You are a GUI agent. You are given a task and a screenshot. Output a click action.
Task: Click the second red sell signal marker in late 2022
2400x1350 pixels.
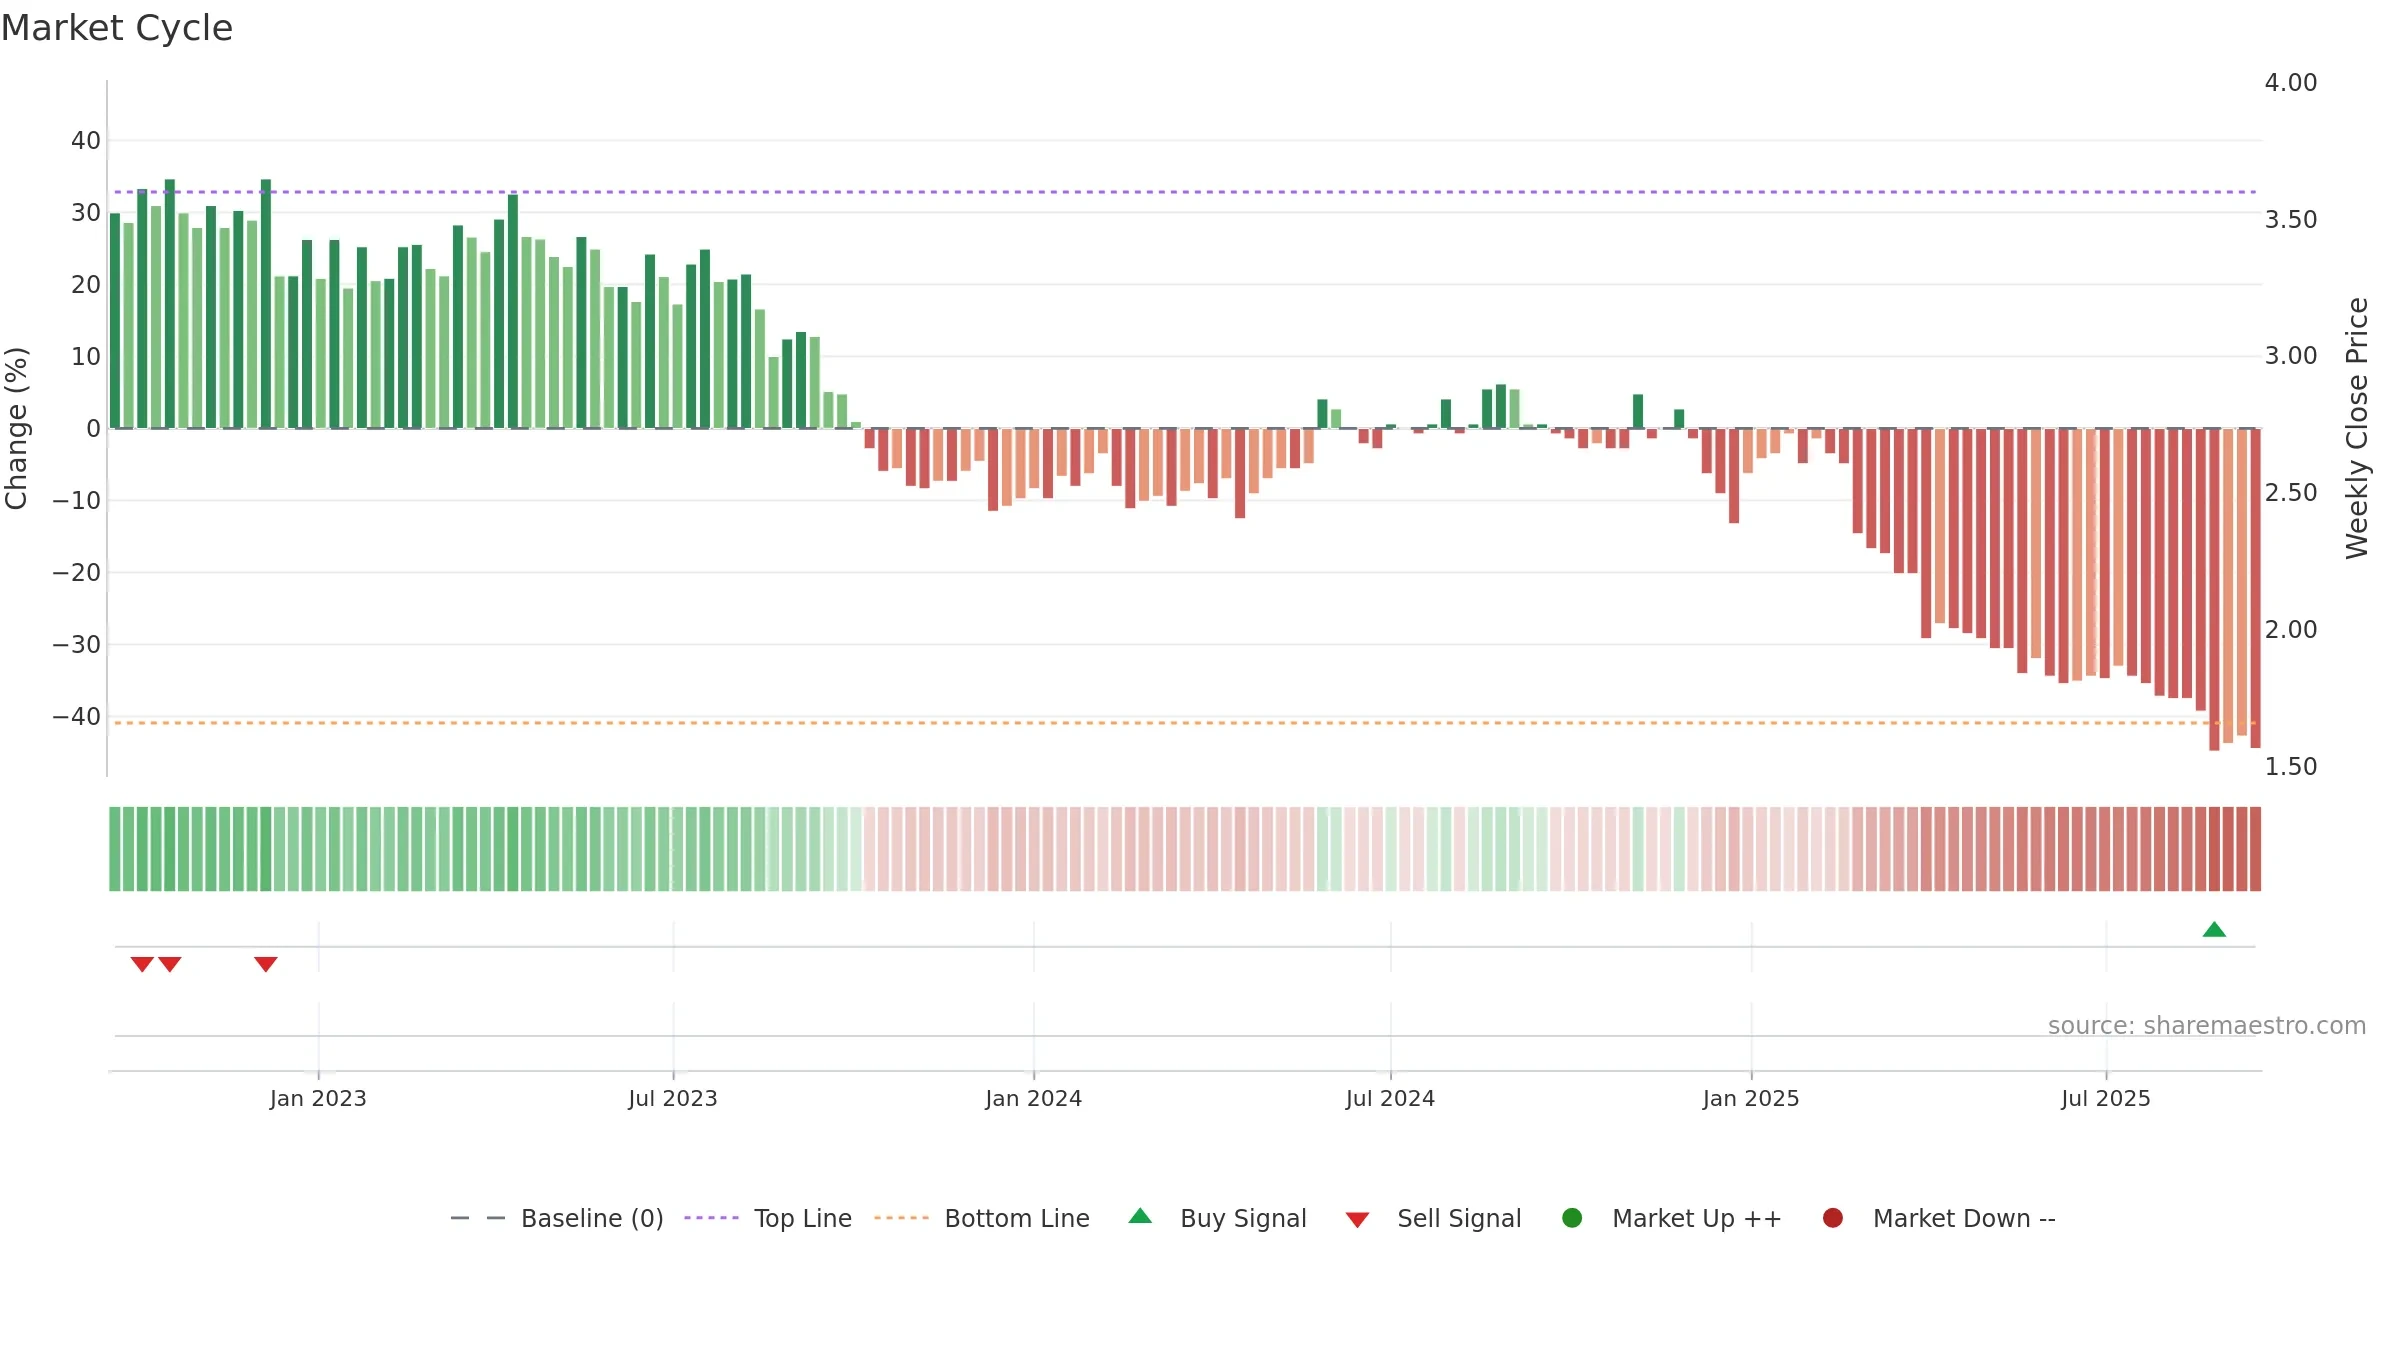click(x=170, y=964)
